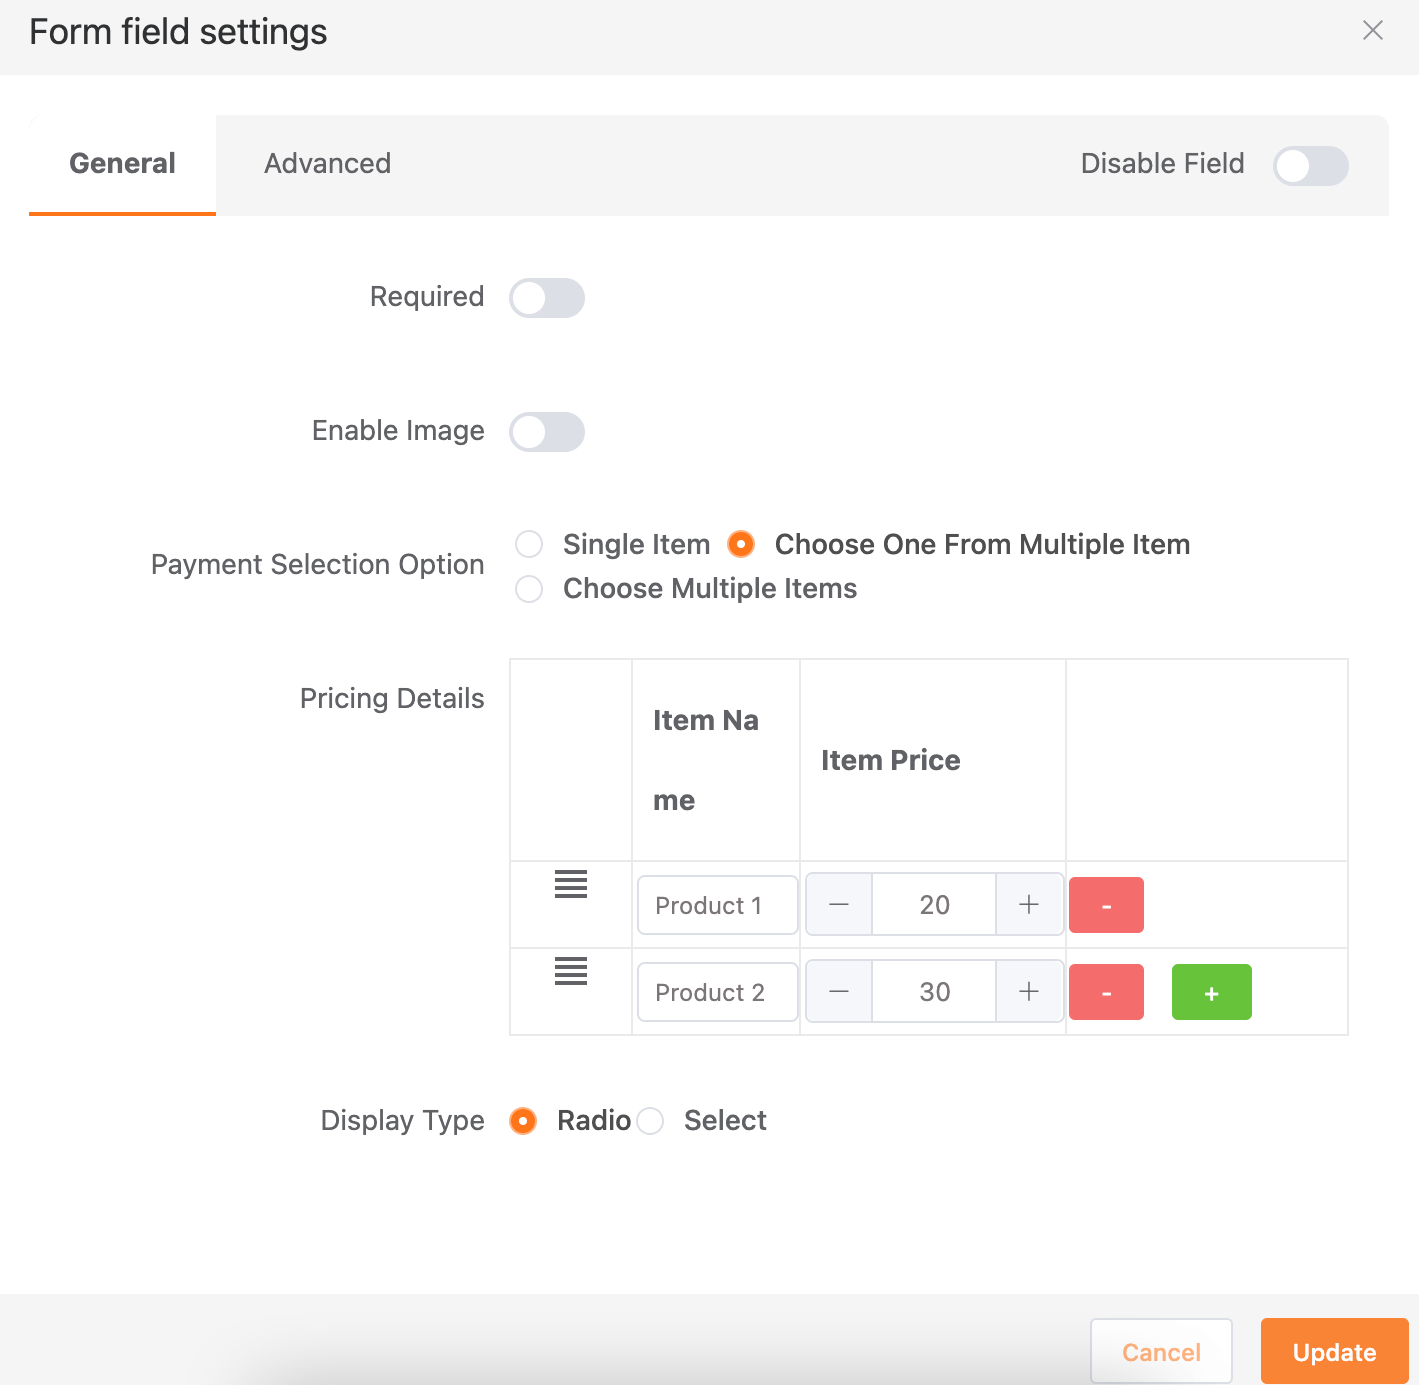Click the plus stepper for Product 1 price
The image size is (1419, 1385).
tap(1029, 904)
